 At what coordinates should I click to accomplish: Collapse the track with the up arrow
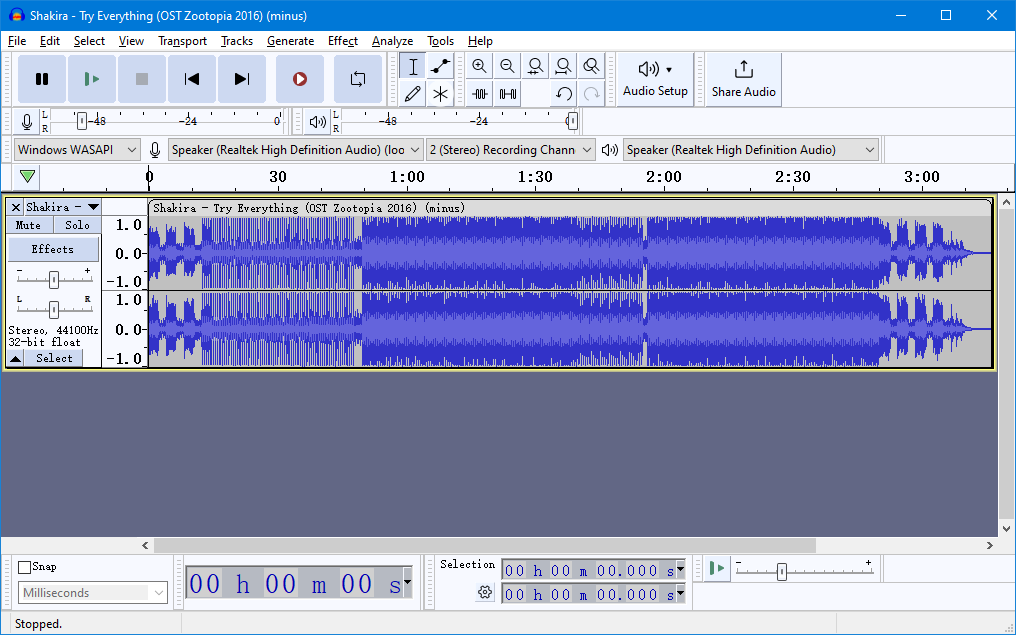pyautogui.click(x=16, y=358)
